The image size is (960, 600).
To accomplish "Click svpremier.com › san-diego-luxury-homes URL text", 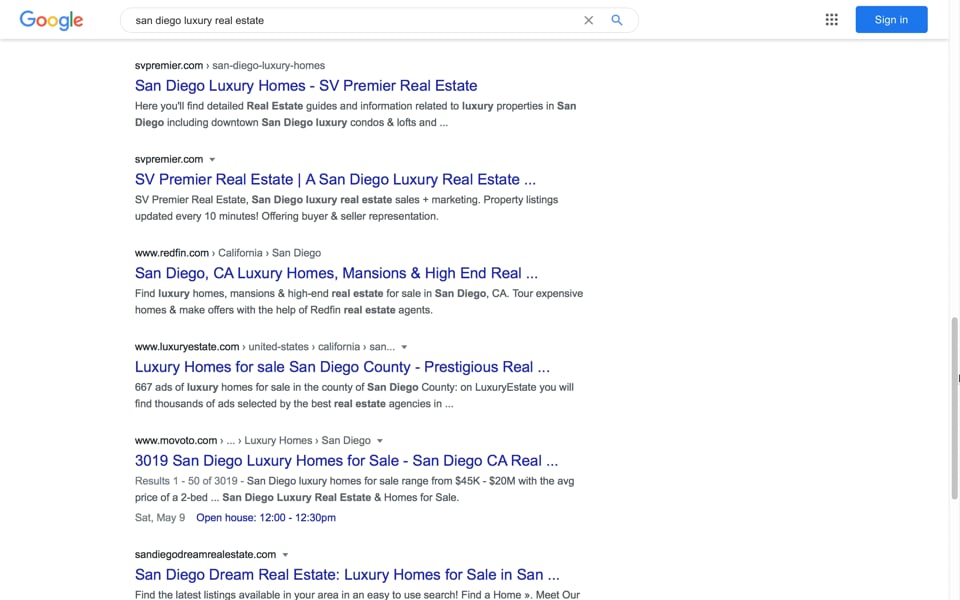I will click(x=230, y=66).
